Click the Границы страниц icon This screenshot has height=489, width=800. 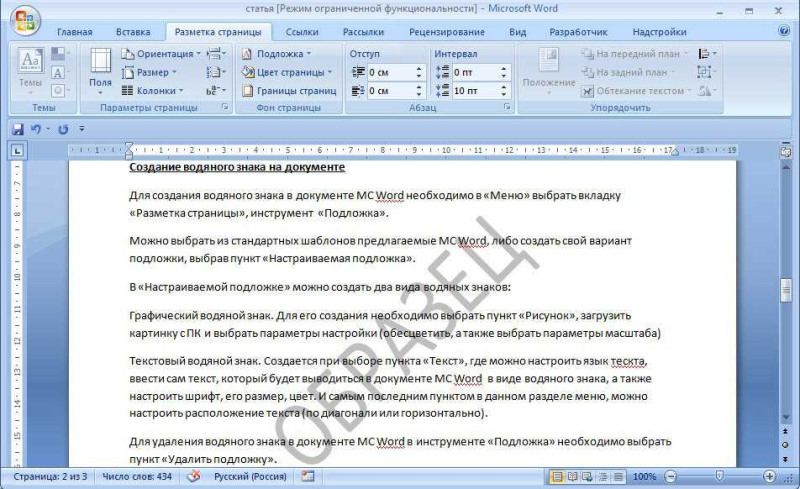tap(289, 90)
